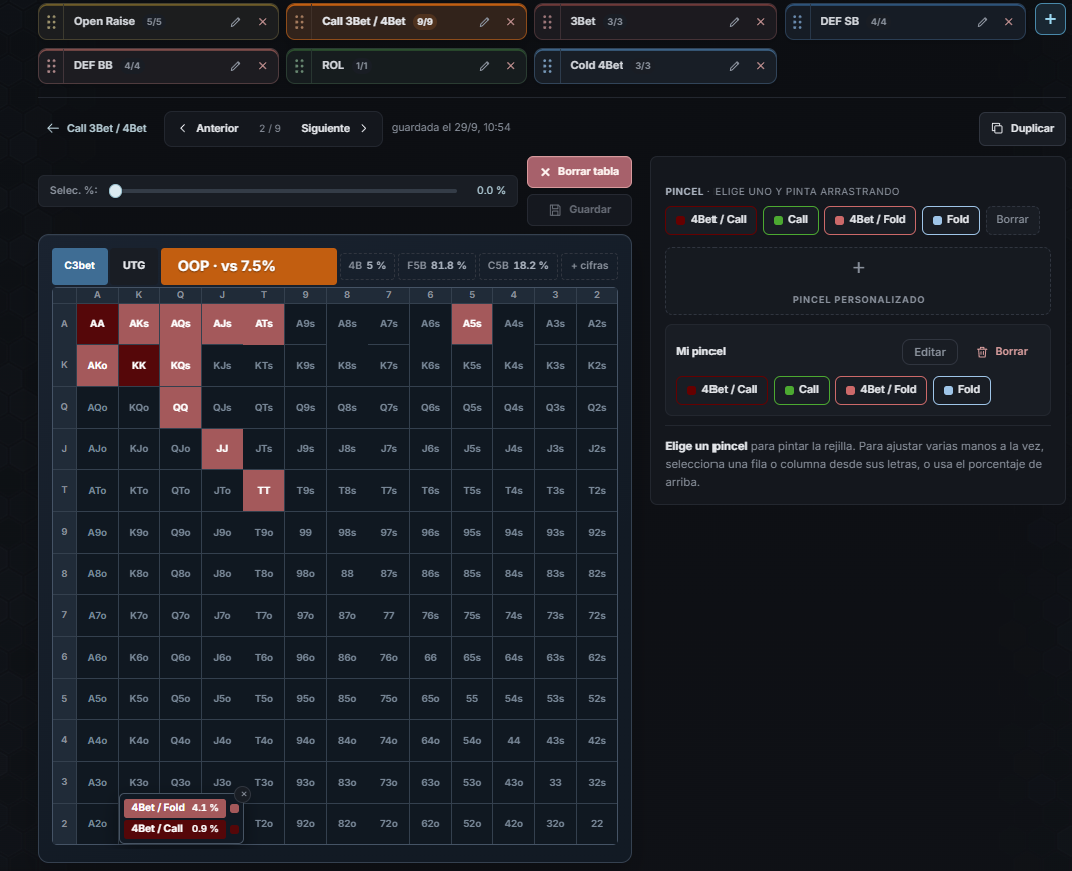1072x871 pixels.
Task: Edit the Cold 4Bet category
Action: (734, 66)
